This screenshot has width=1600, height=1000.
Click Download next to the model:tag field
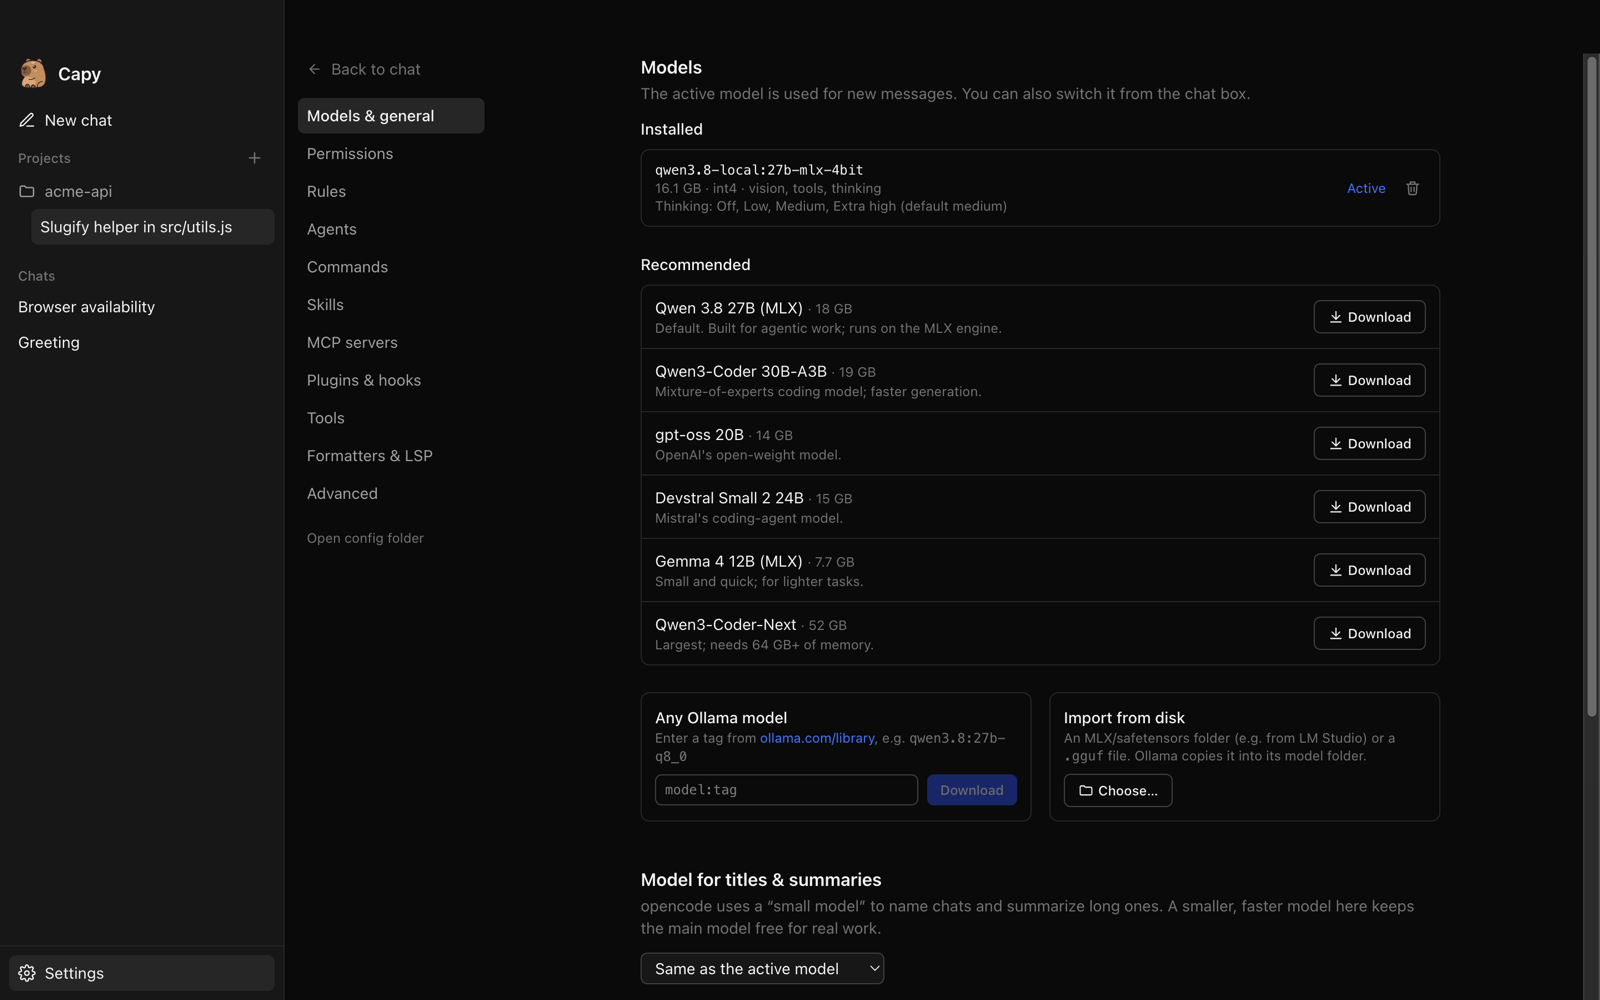[x=971, y=790]
